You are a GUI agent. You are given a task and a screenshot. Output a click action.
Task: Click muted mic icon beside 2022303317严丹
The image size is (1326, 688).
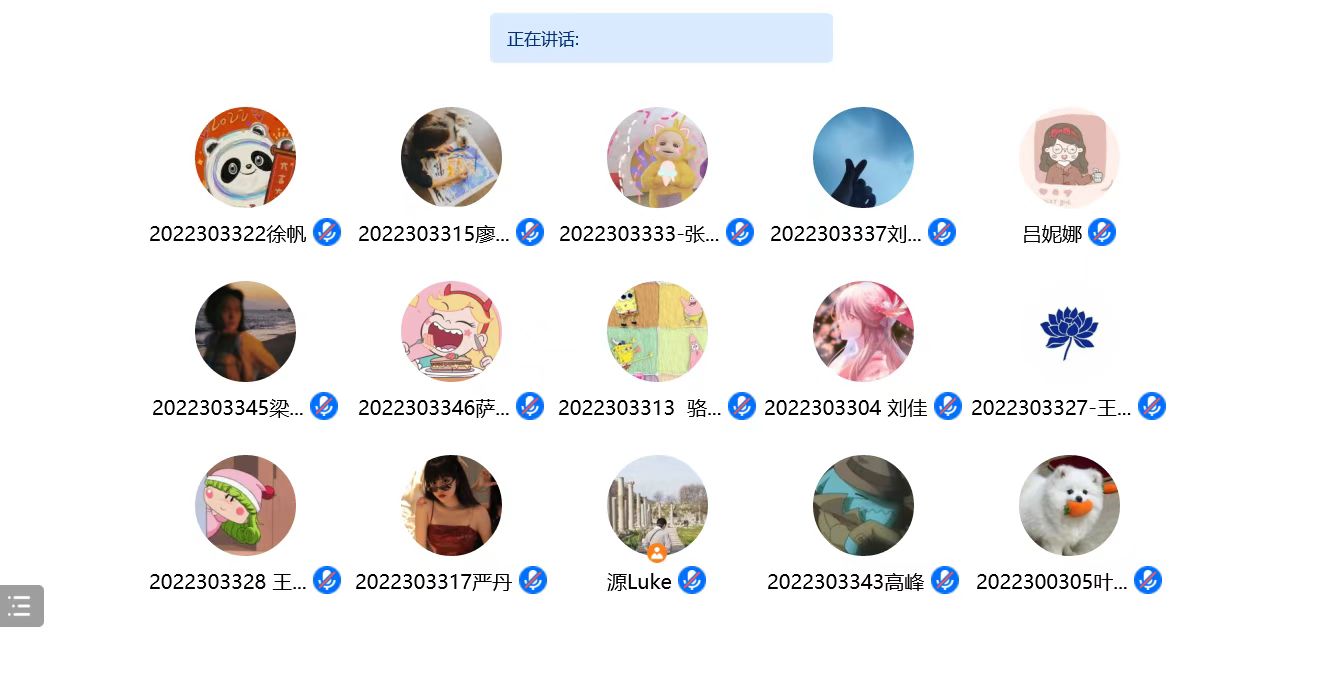pyautogui.click(x=533, y=580)
